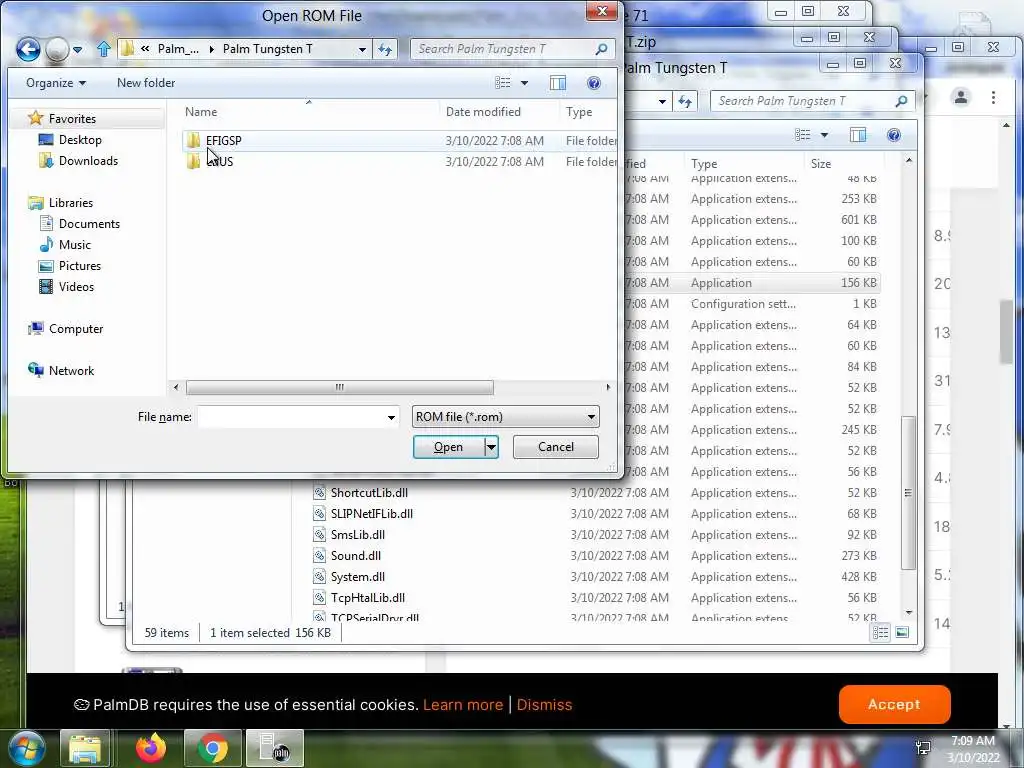Select Videos library

76,287
